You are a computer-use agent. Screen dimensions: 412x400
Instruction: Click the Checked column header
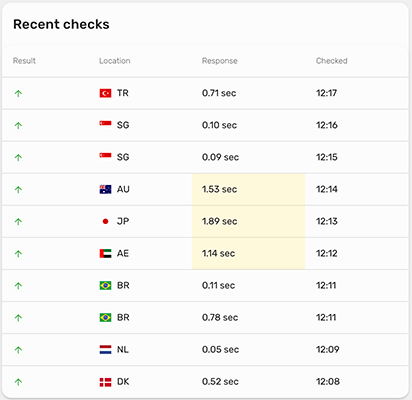pyautogui.click(x=332, y=61)
